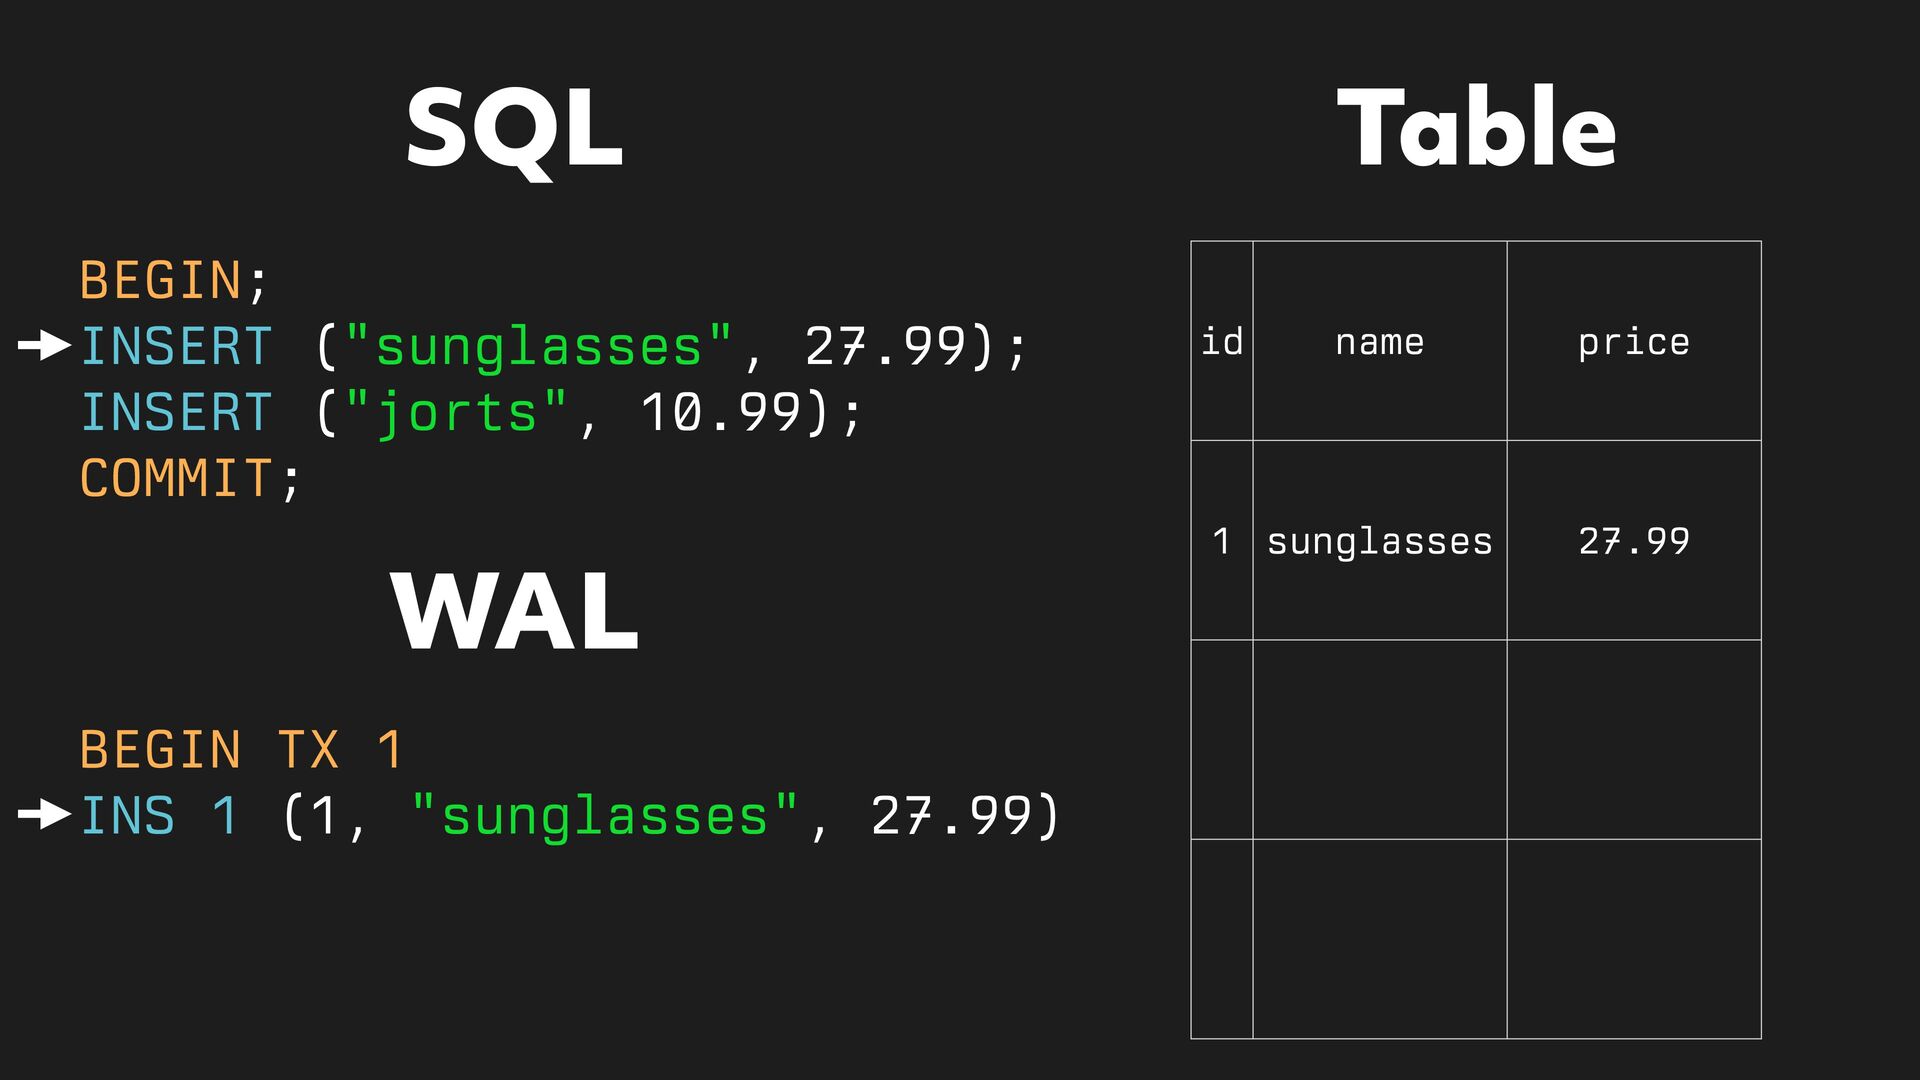
Task: Select the 27.99 price cell in the table
Action: tap(1633, 541)
